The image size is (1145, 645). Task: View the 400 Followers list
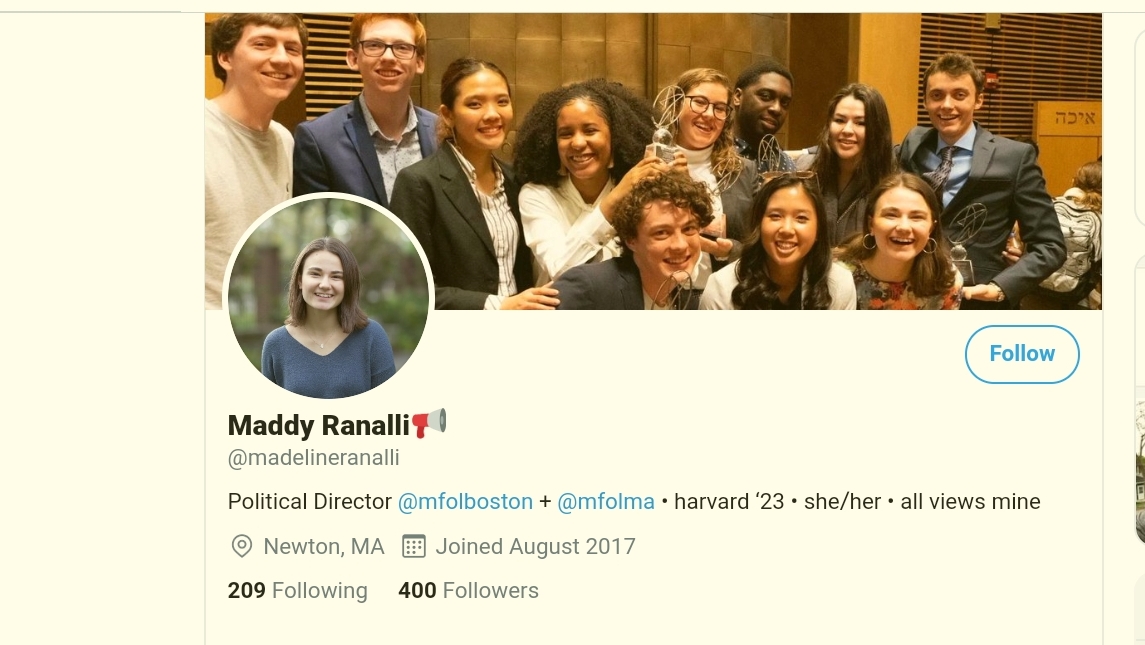click(x=468, y=590)
